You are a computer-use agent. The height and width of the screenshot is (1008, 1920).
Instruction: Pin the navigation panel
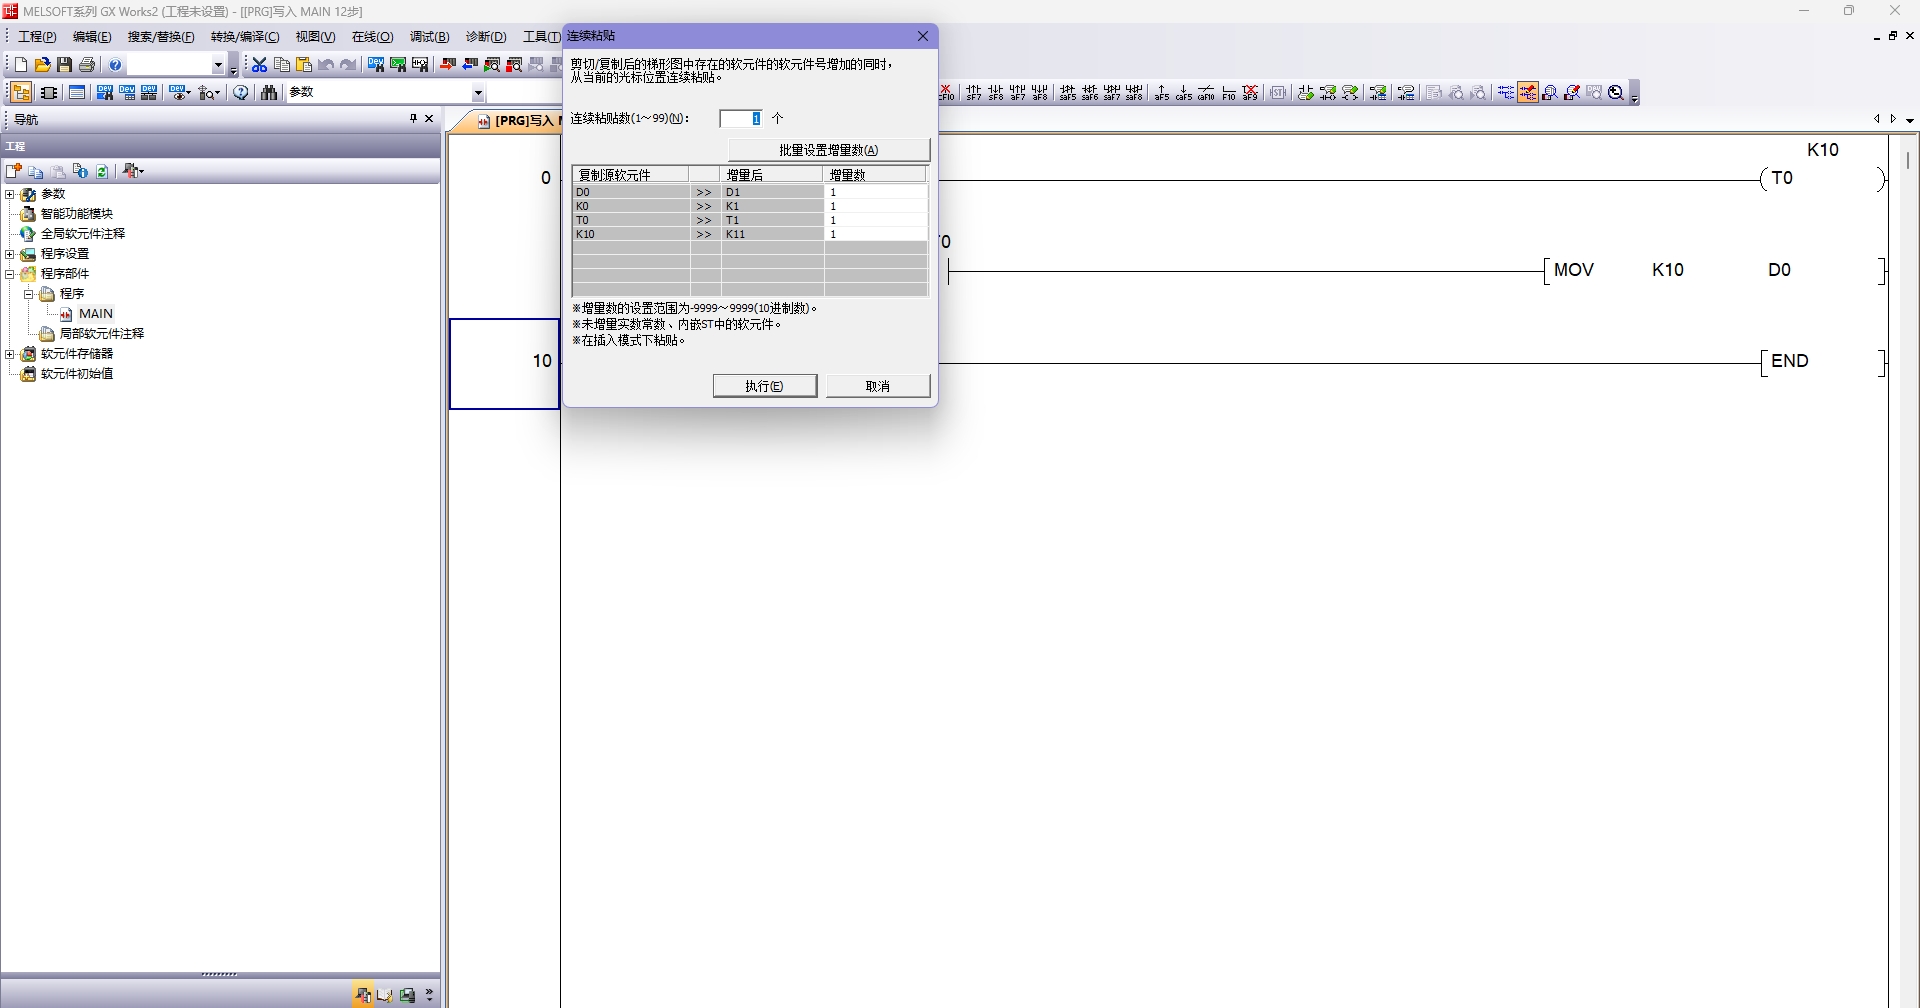pyautogui.click(x=413, y=119)
